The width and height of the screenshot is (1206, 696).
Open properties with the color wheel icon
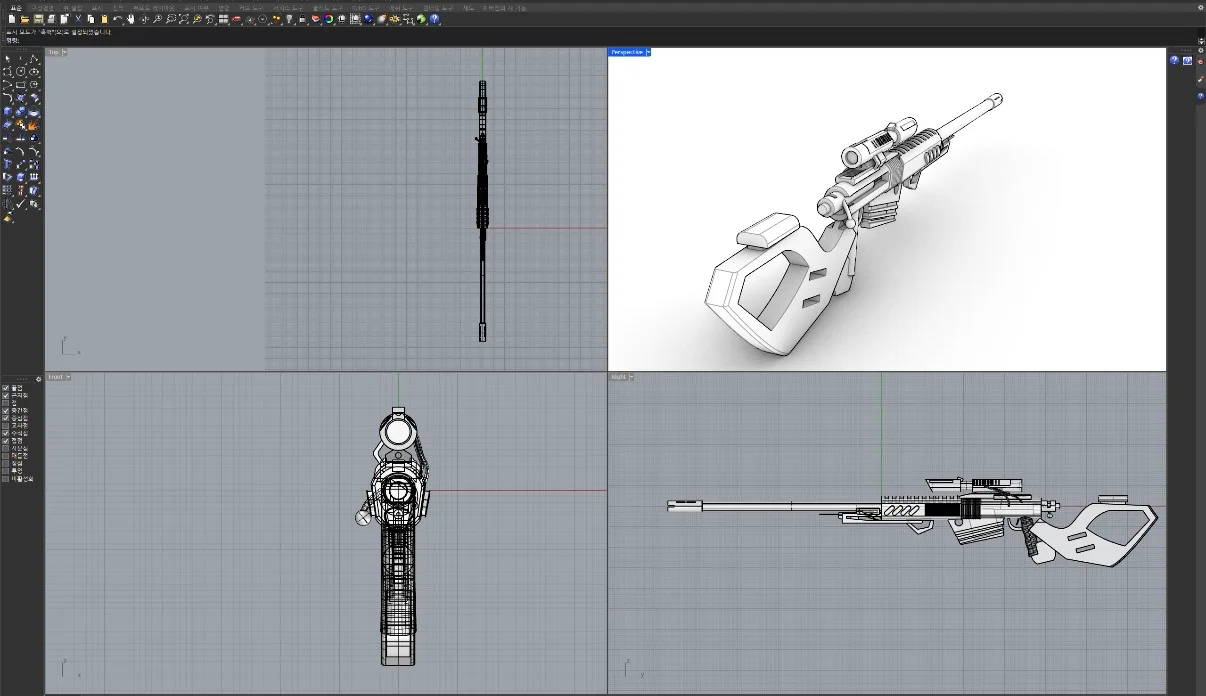(328, 19)
